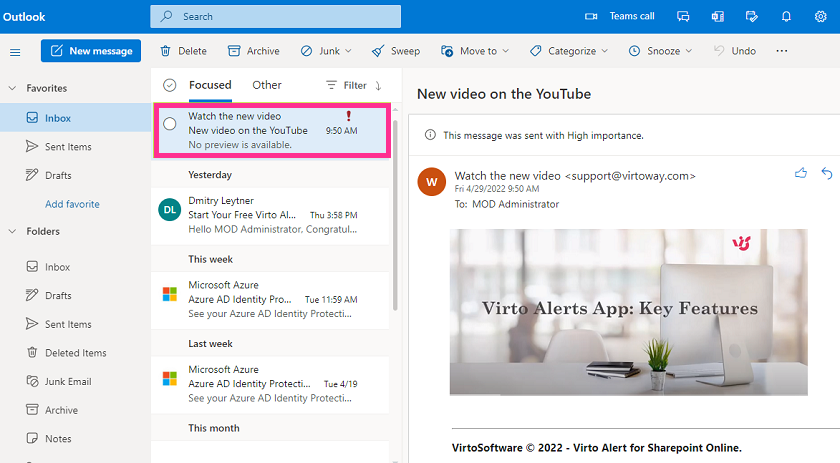Click the sender avatar W
Screen dimensions: 840x463
click(432, 182)
